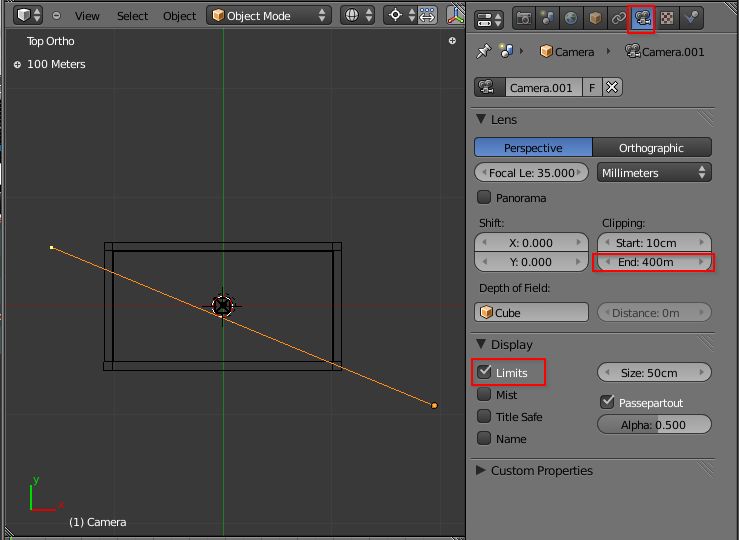Screen dimensions: 739x540
Task: Click the pin icon in properties breadcrumb
Action: coord(484,51)
